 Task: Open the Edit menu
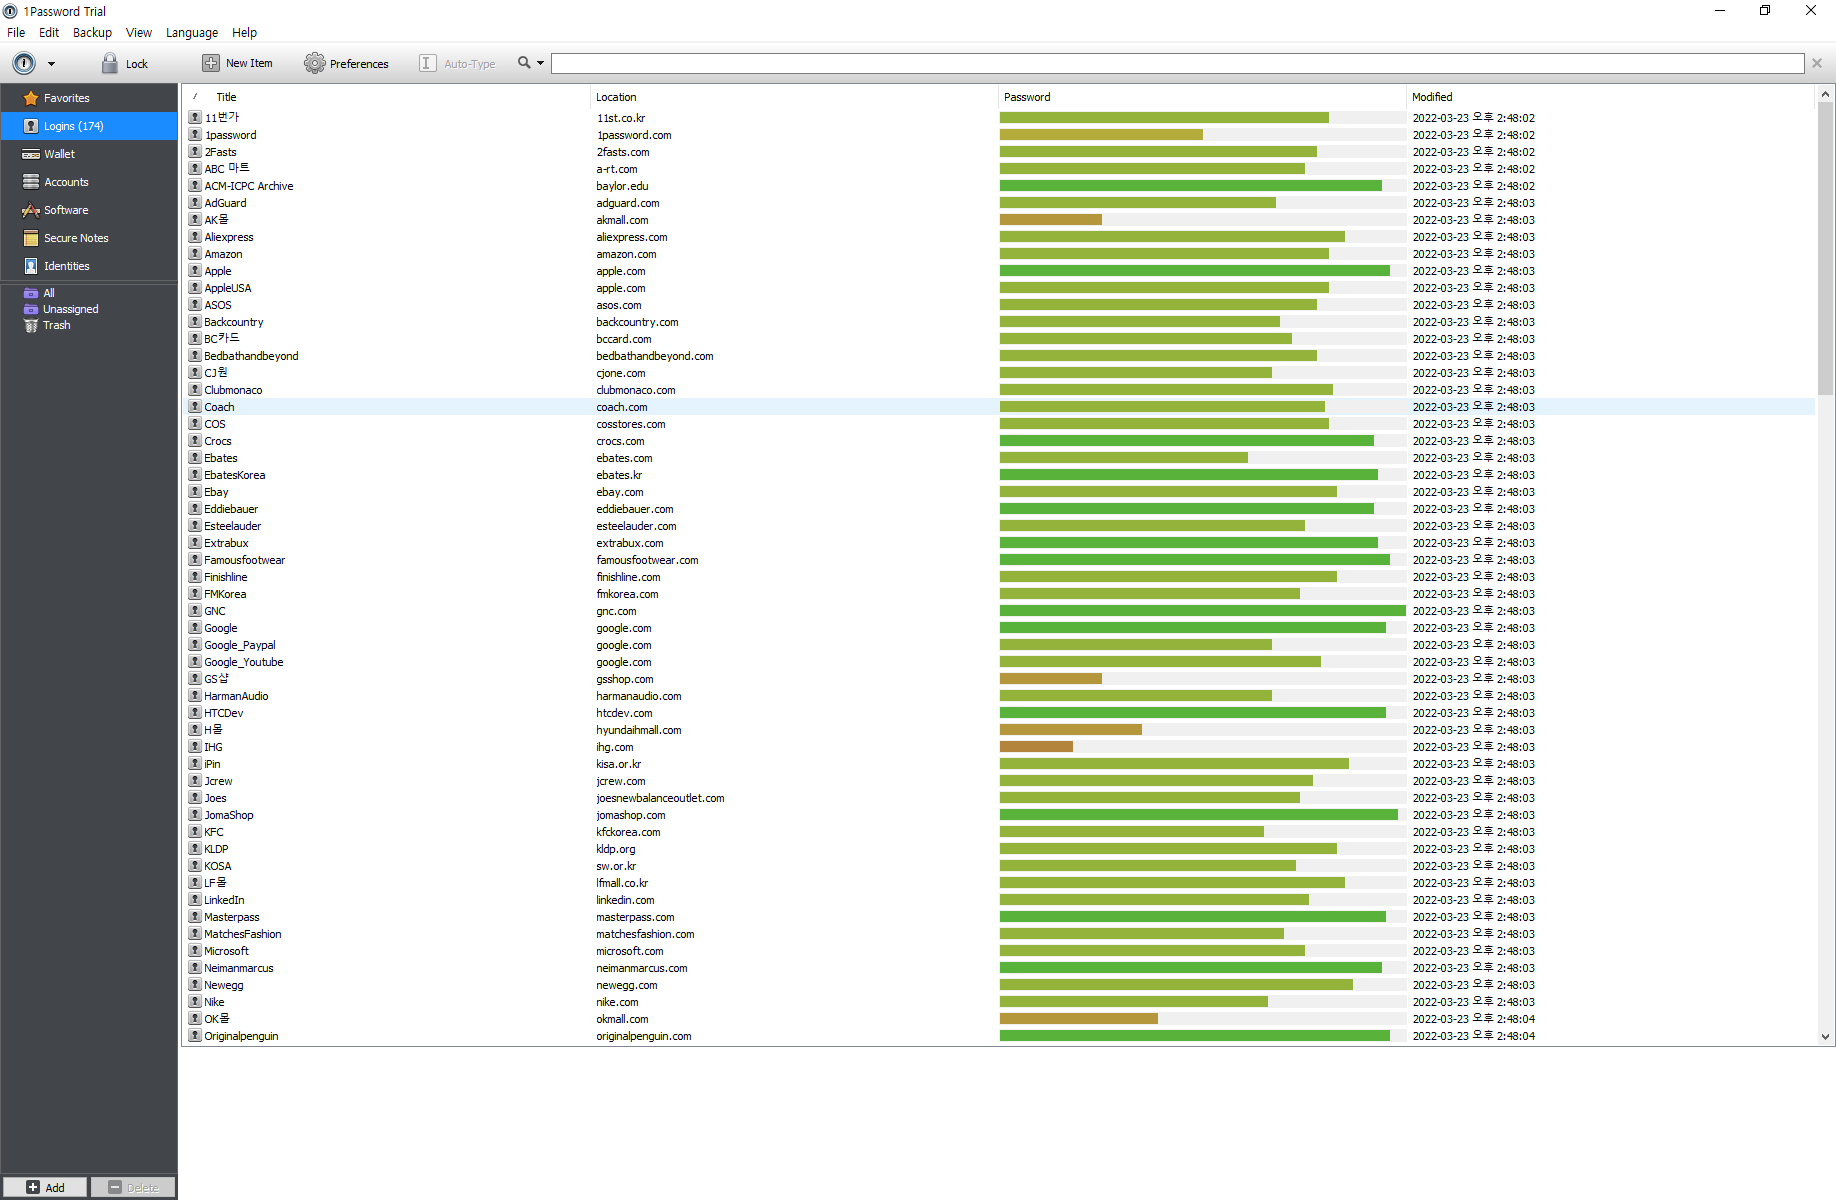pyautogui.click(x=49, y=32)
